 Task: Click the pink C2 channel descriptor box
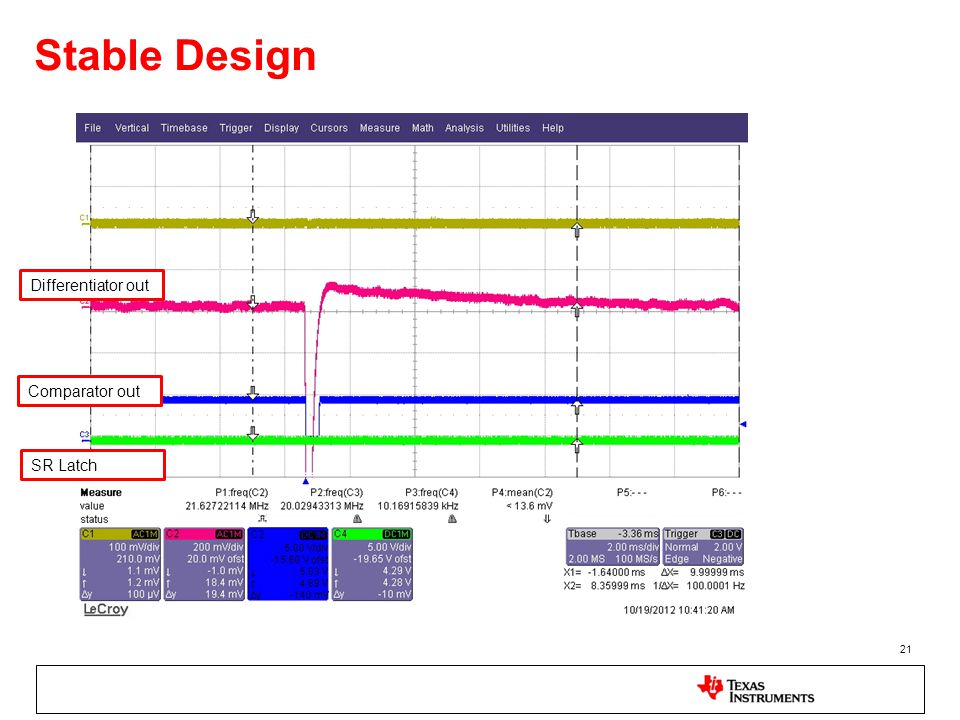click(x=204, y=564)
